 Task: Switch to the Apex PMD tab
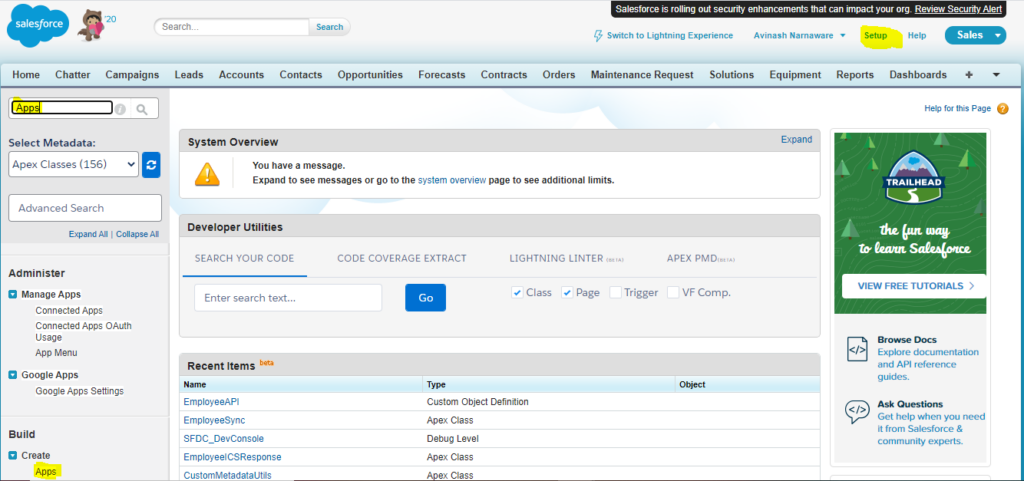(701, 258)
